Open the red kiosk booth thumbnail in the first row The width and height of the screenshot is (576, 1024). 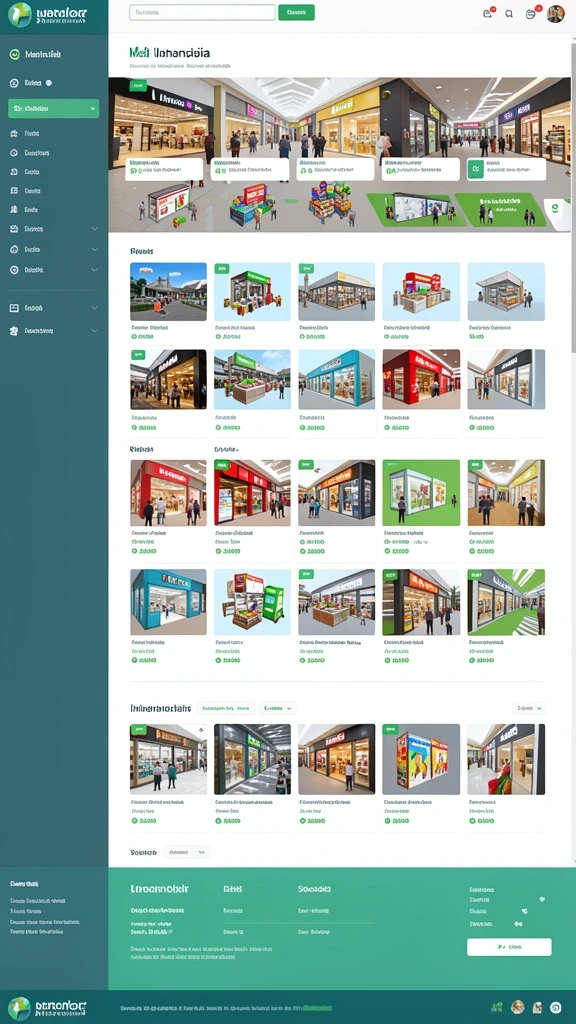(x=421, y=291)
